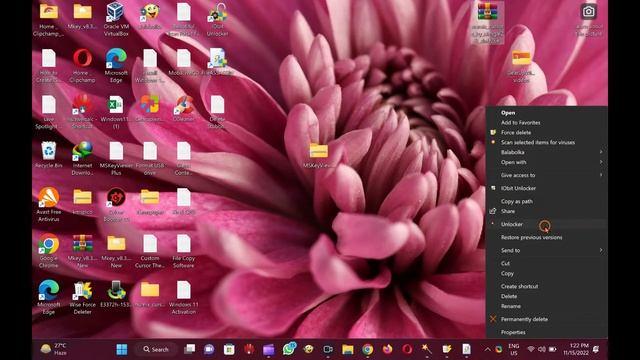The height and width of the screenshot is (360, 640).
Task: Select the Balabolka smiley desktop shortcut
Action: [x=150, y=16]
